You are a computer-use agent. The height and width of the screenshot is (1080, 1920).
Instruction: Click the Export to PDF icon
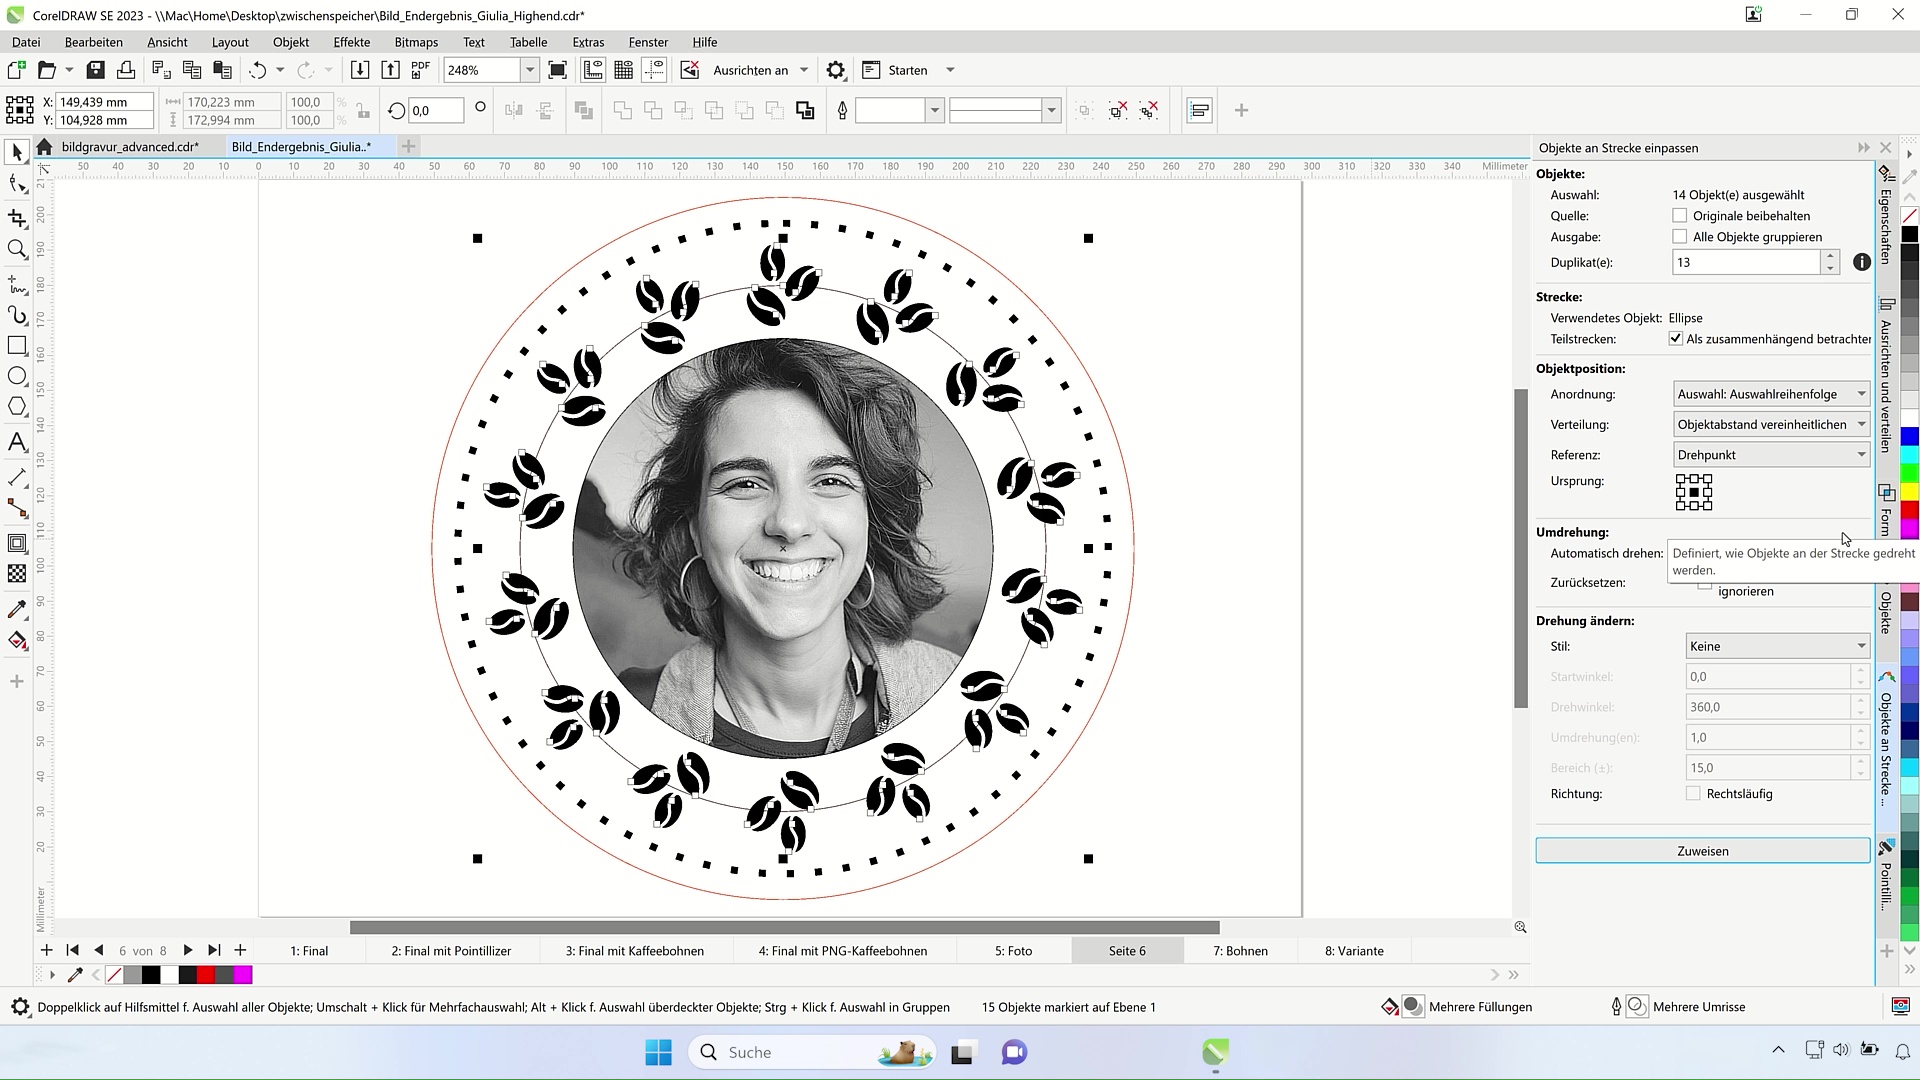[x=421, y=70]
